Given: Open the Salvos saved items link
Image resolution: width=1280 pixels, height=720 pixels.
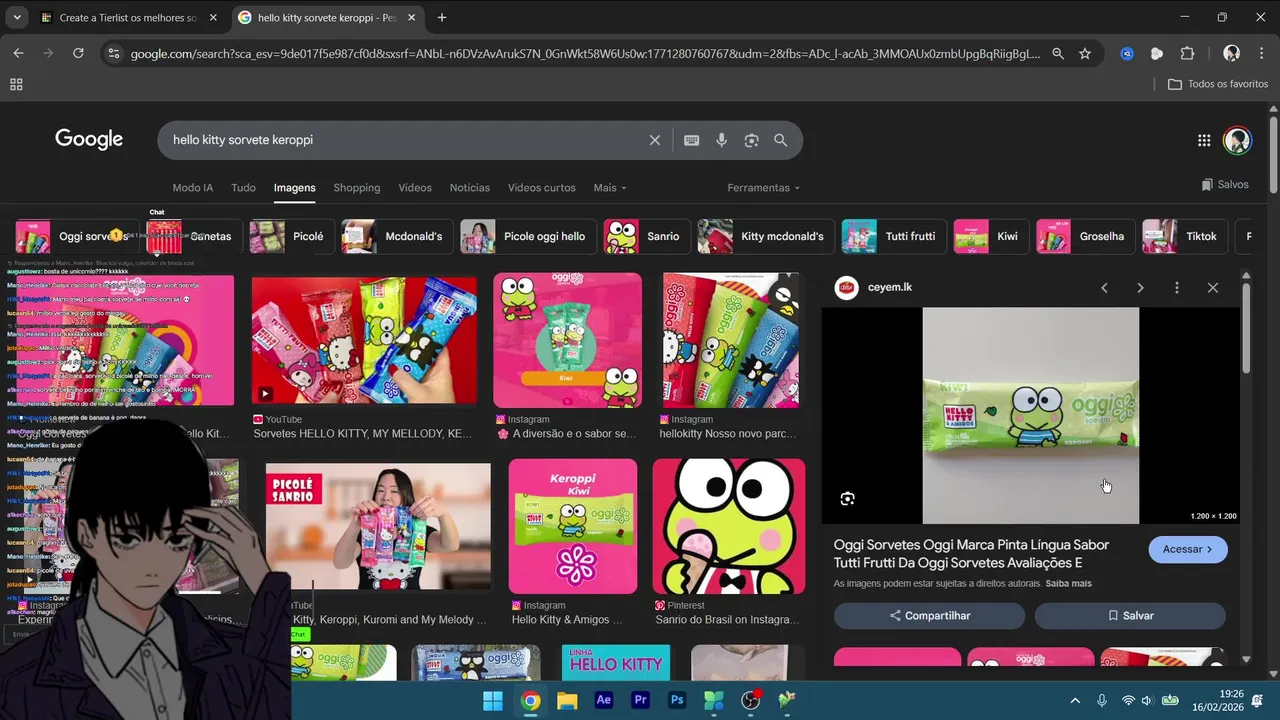Looking at the screenshot, I should [x=1225, y=185].
